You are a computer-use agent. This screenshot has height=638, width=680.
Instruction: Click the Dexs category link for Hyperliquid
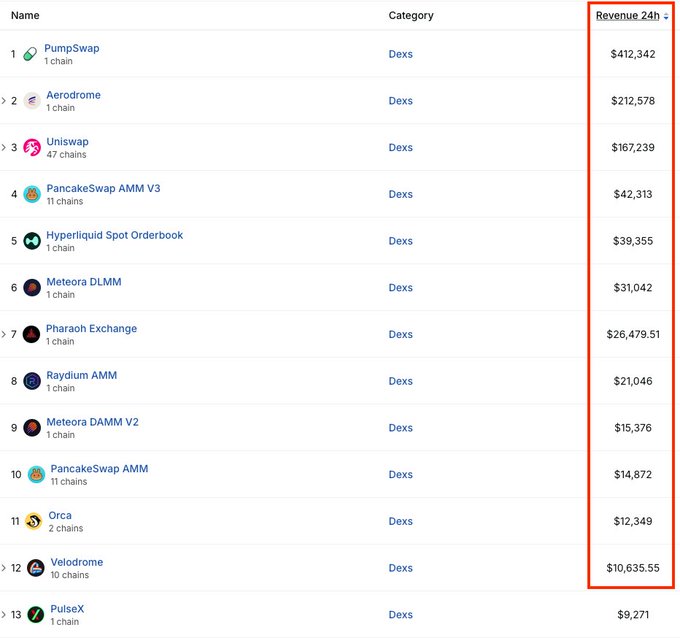tap(400, 241)
